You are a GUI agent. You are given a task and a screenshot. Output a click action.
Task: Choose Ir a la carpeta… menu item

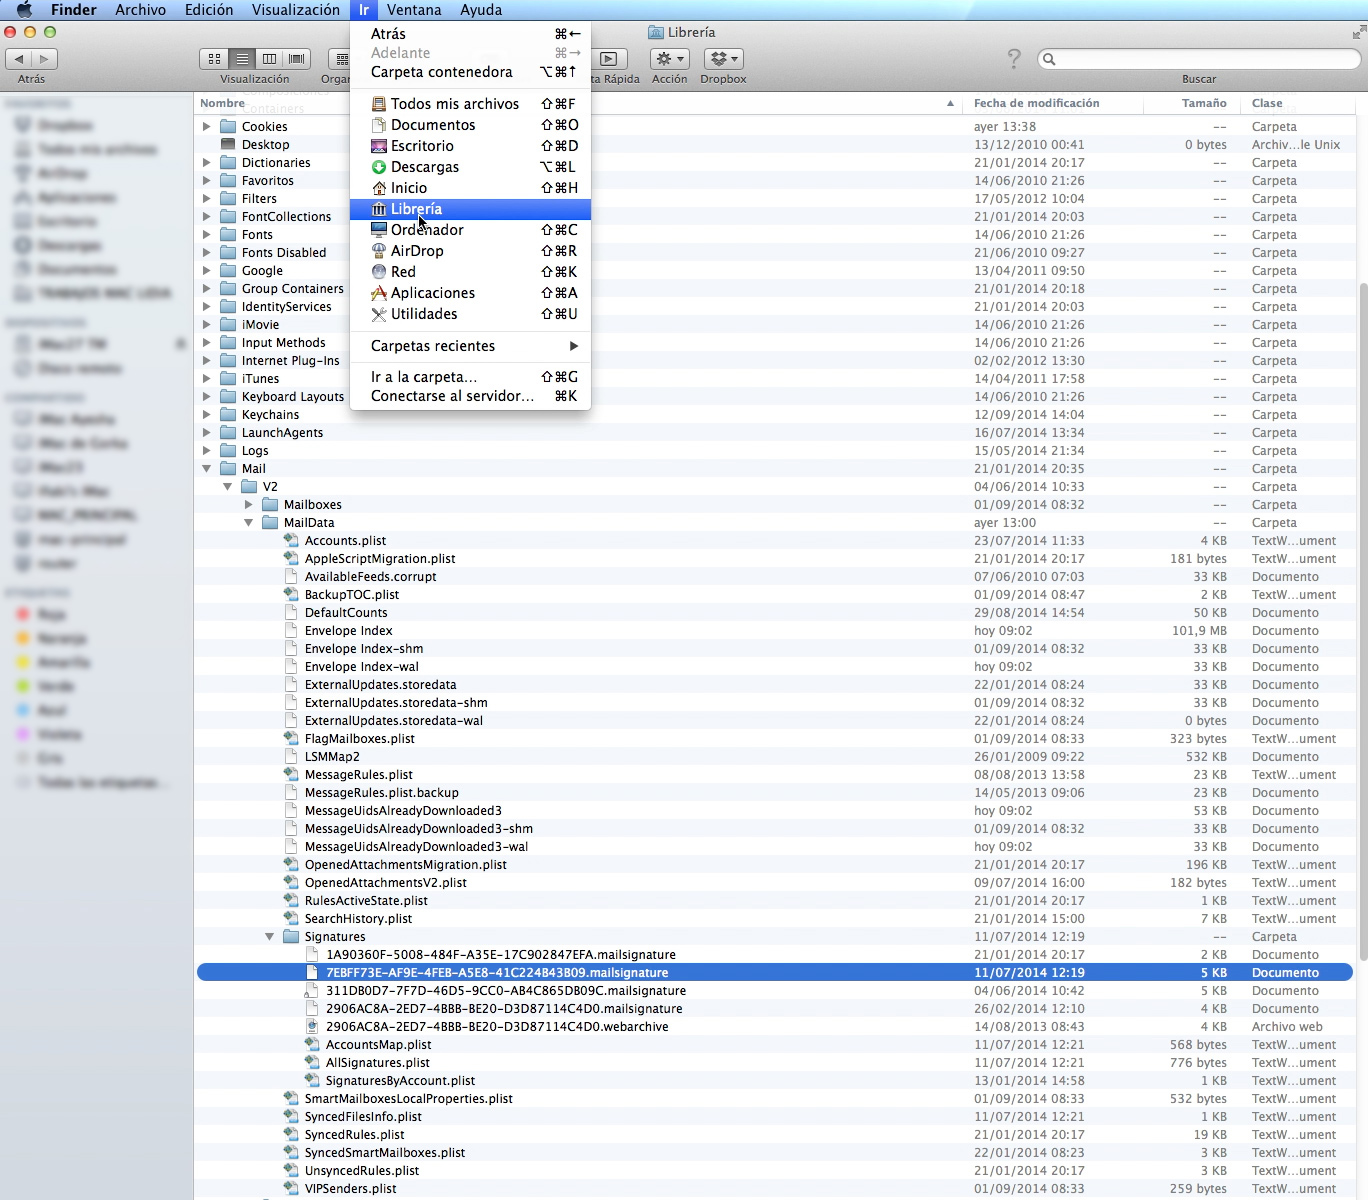click(470, 377)
